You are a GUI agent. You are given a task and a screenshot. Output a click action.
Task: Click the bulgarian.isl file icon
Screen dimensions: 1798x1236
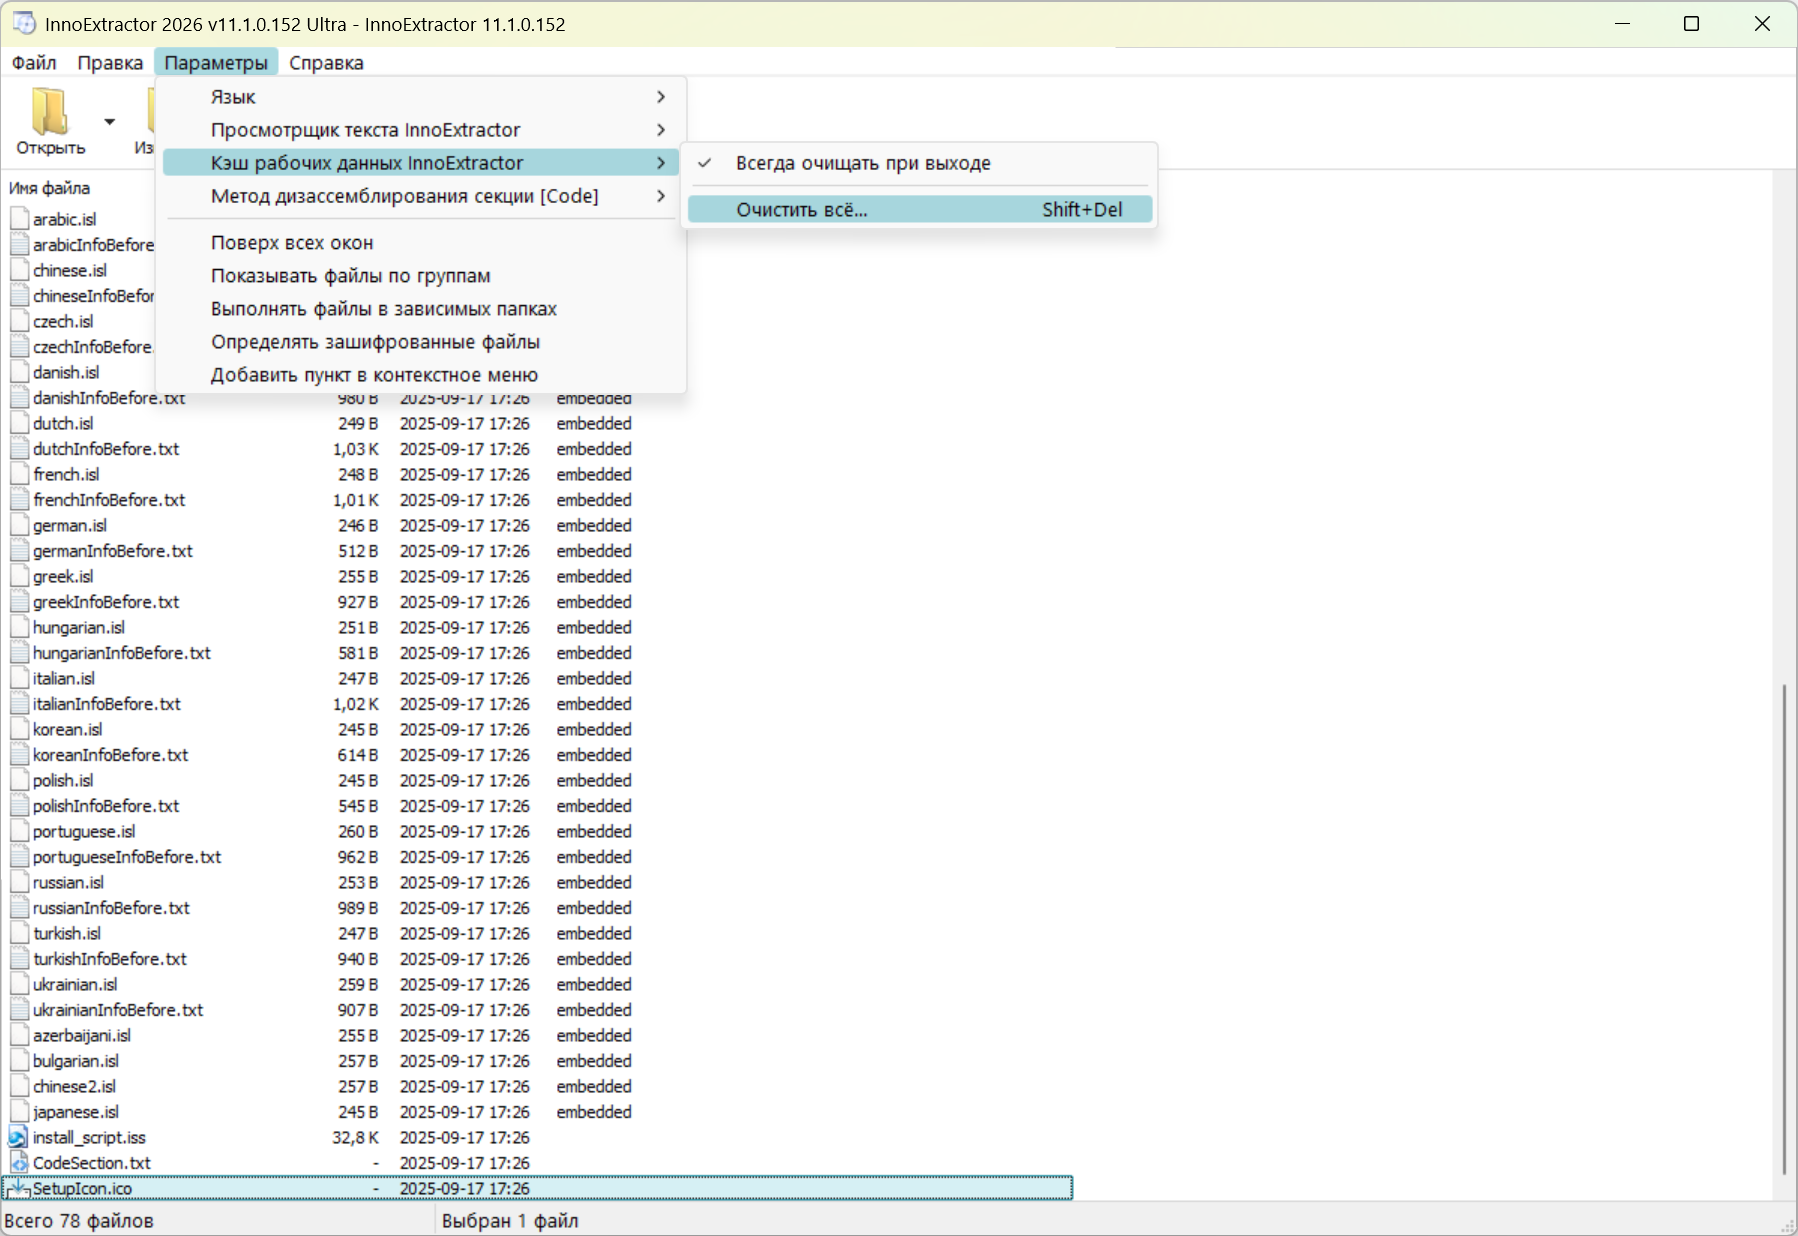(x=19, y=1061)
